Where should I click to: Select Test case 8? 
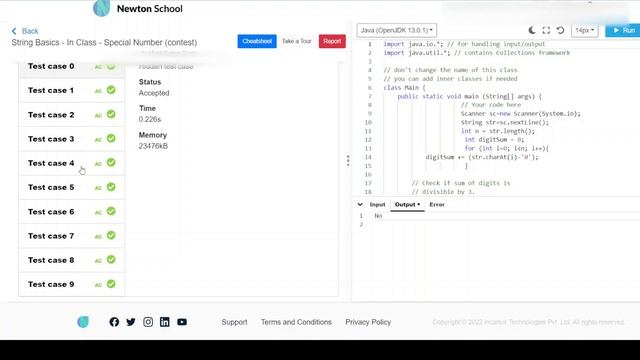[x=71, y=260]
